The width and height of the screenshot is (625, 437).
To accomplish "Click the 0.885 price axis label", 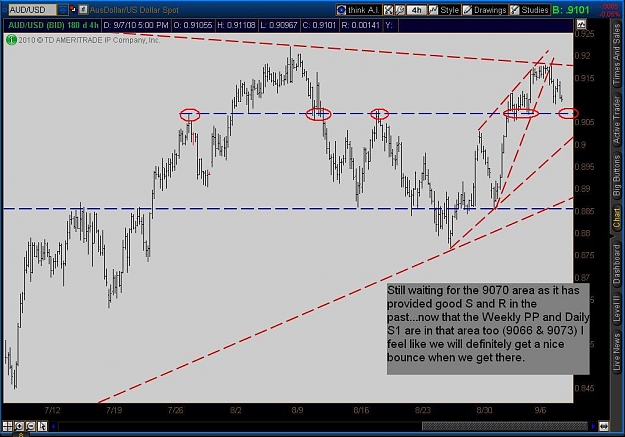I will (x=584, y=211).
